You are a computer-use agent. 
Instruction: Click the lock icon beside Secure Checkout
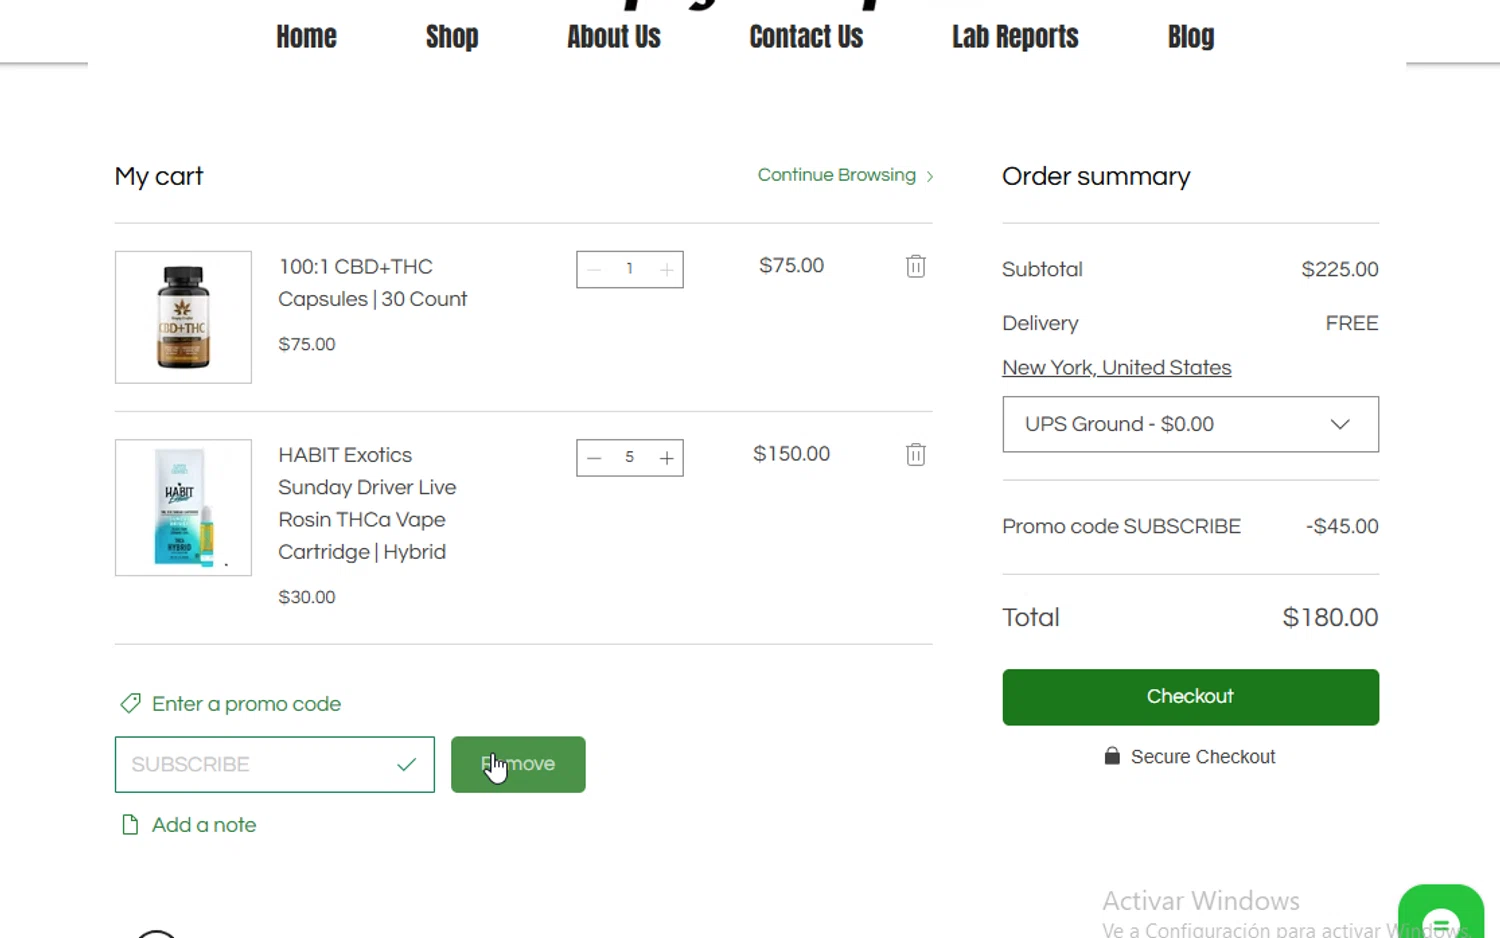coord(1112,756)
